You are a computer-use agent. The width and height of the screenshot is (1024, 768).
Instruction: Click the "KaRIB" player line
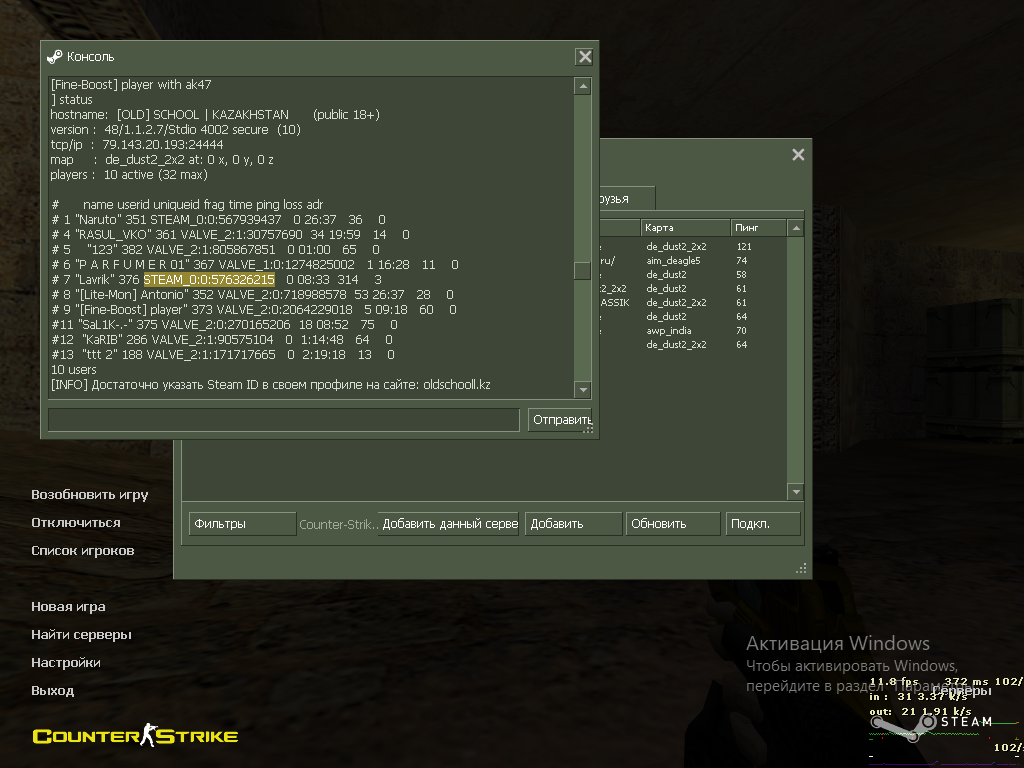[222, 340]
